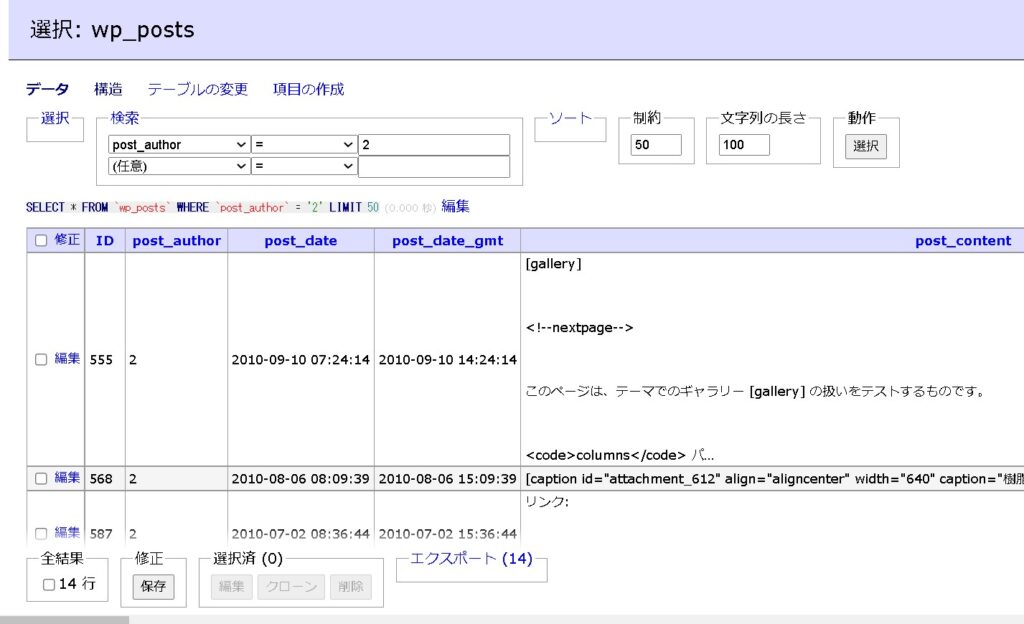Tick the checkbox for row ID 568
Viewport: 1024px width, 624px height.
41,478
